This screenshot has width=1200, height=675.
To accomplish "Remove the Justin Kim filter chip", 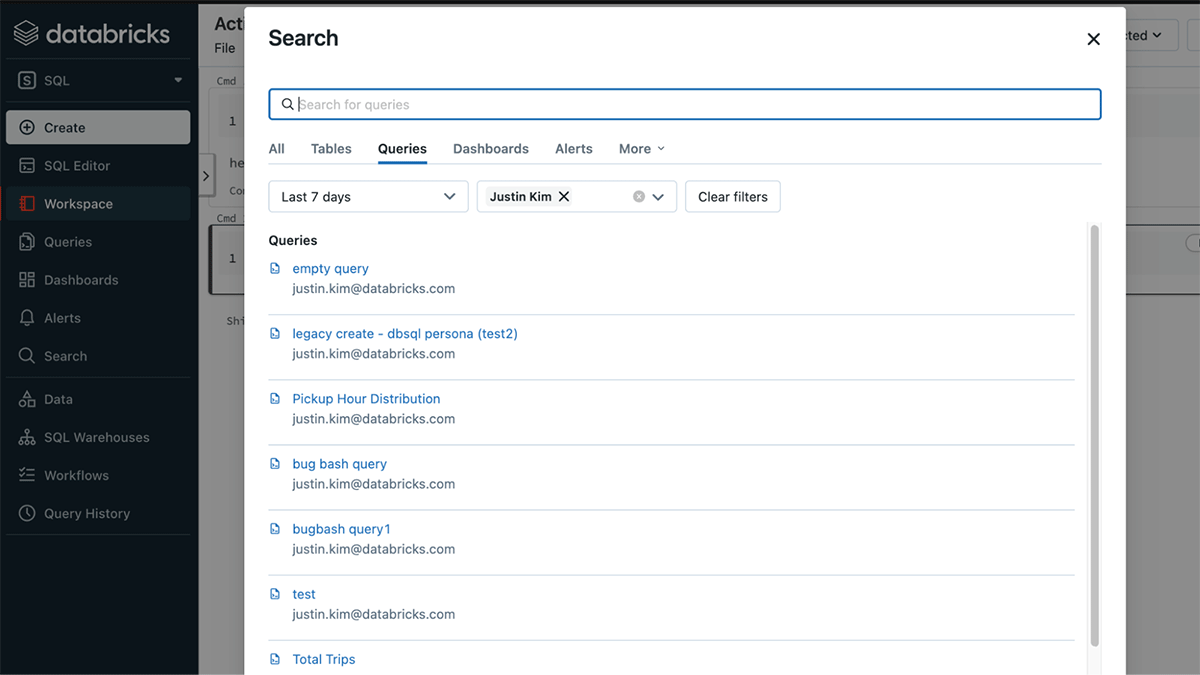I will (x=564, y=197).
